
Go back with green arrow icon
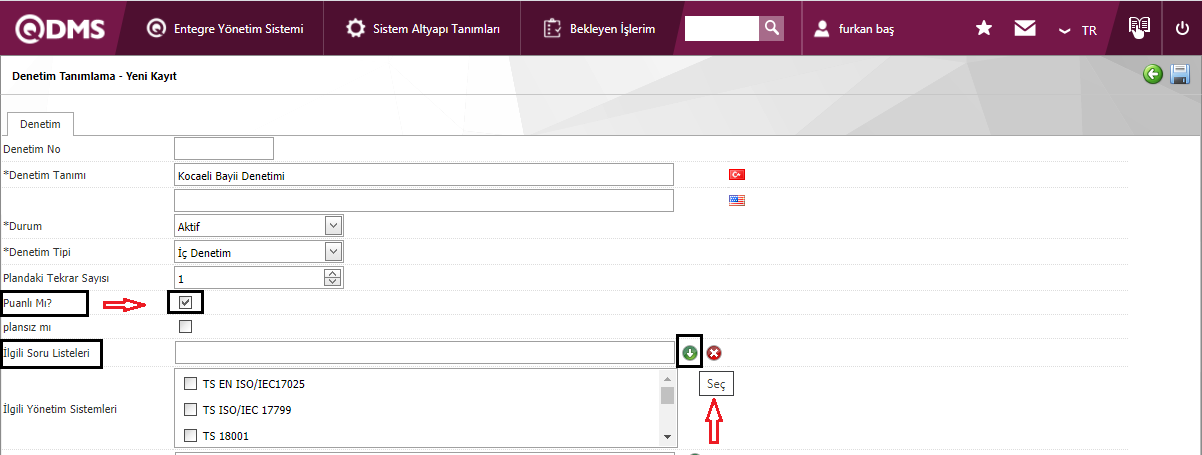click(1153, 74)
